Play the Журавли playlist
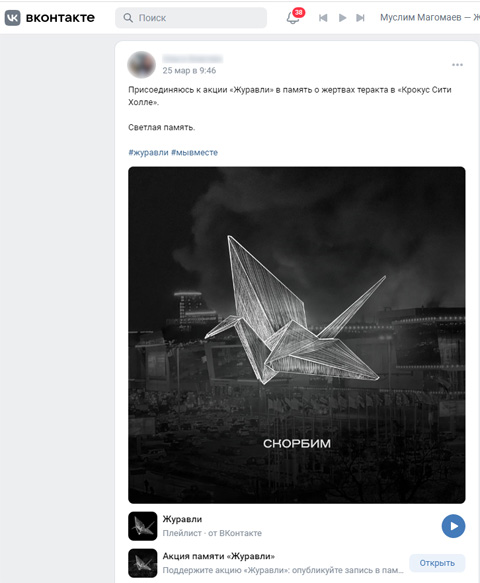This screenshot has height=583, width=480. coord(453,526)
